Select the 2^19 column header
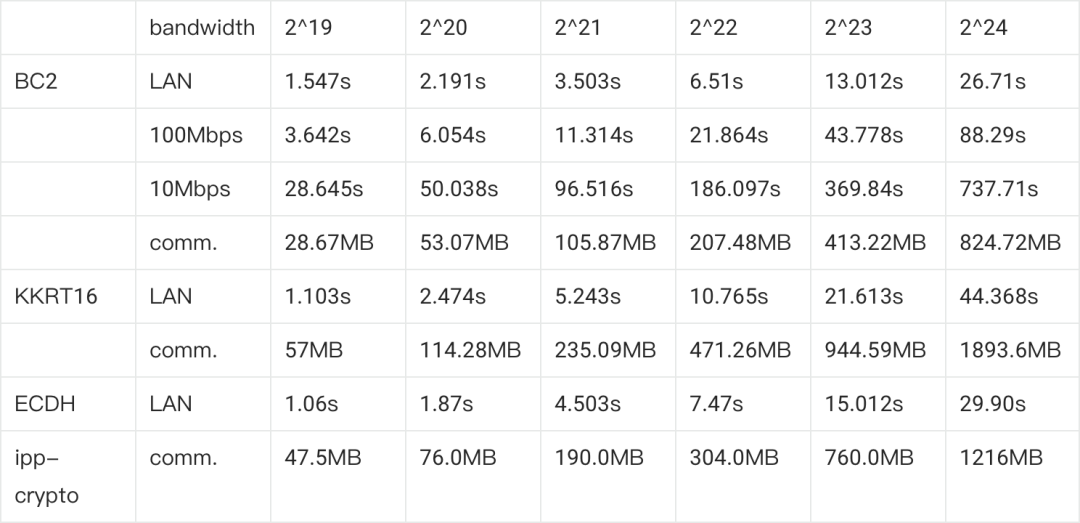Screen dimensions: 1080x523 (x=309, y=28)
